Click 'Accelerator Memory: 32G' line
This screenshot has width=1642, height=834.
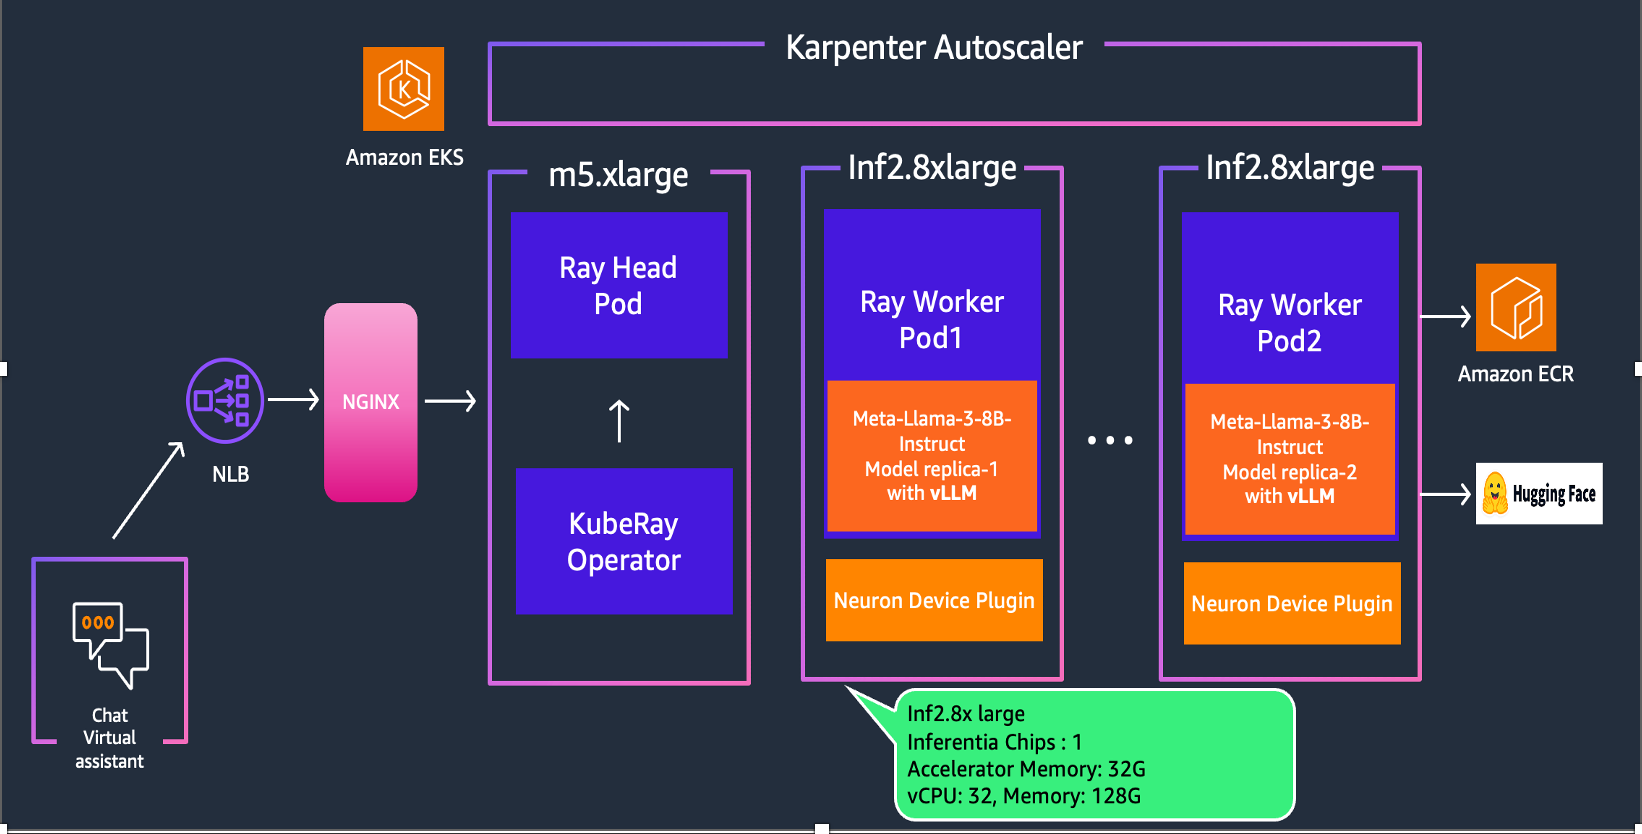[1026, 769]
